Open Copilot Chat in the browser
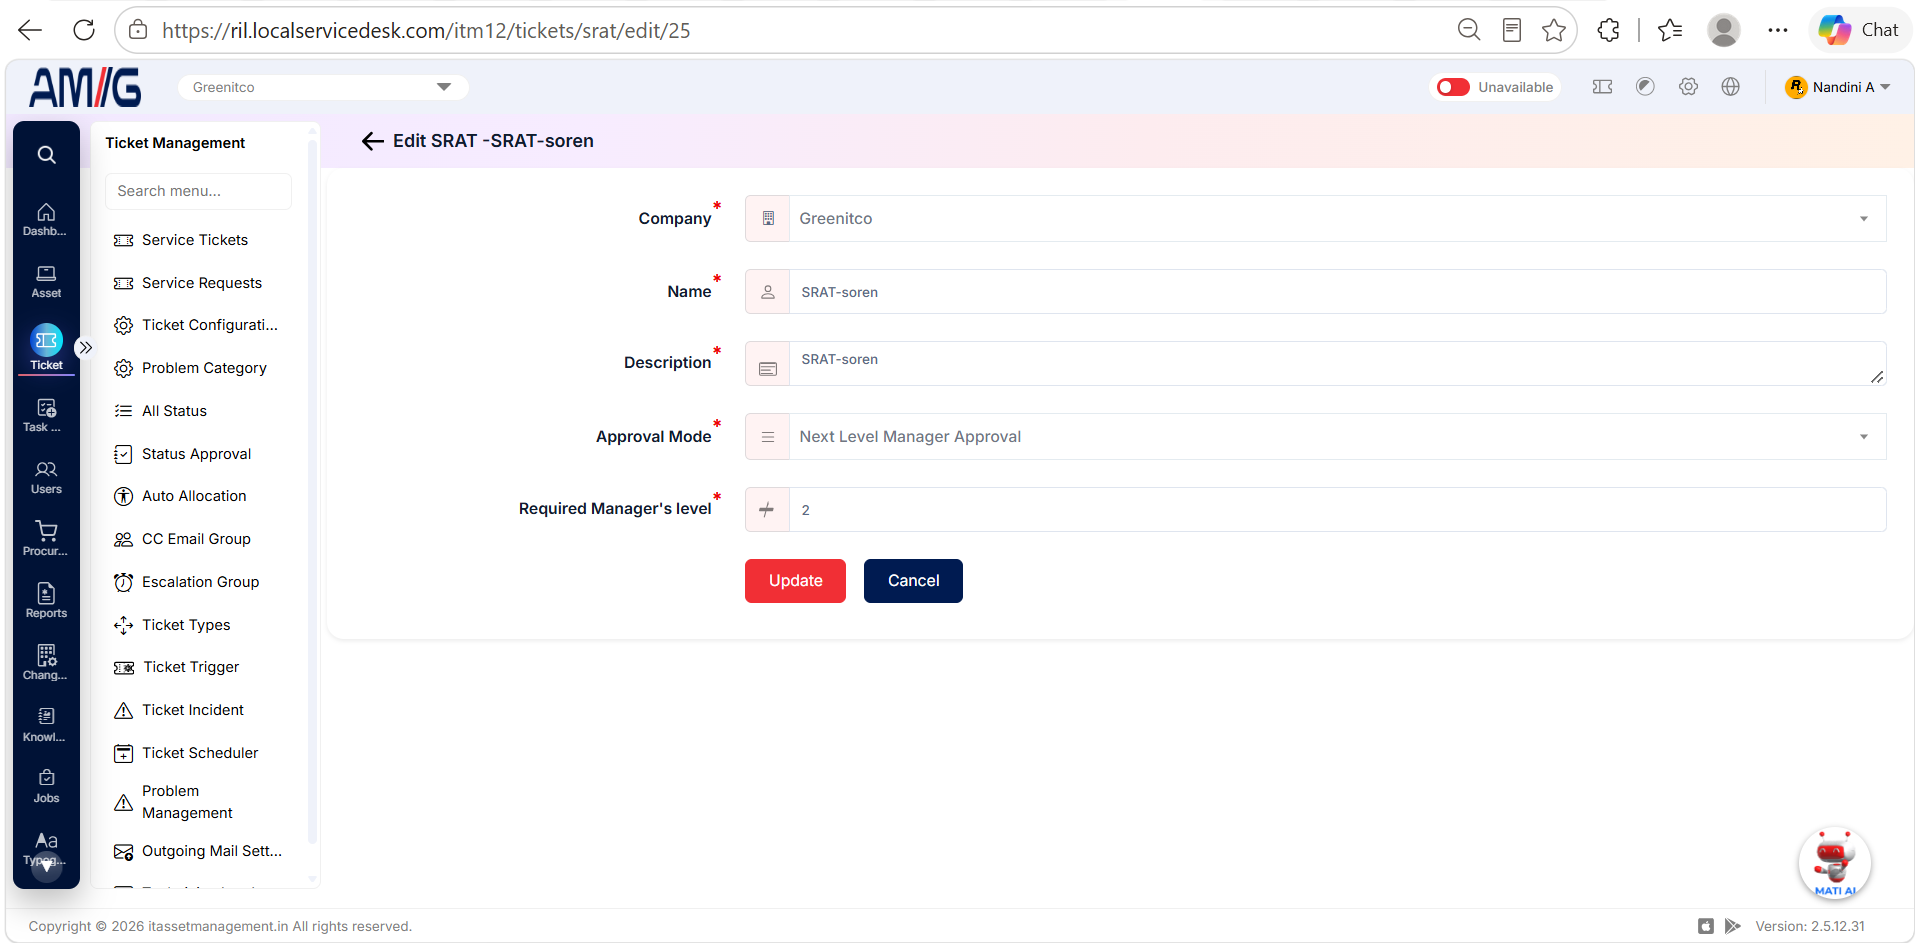1917x943 pixels. coord(1859,30)
